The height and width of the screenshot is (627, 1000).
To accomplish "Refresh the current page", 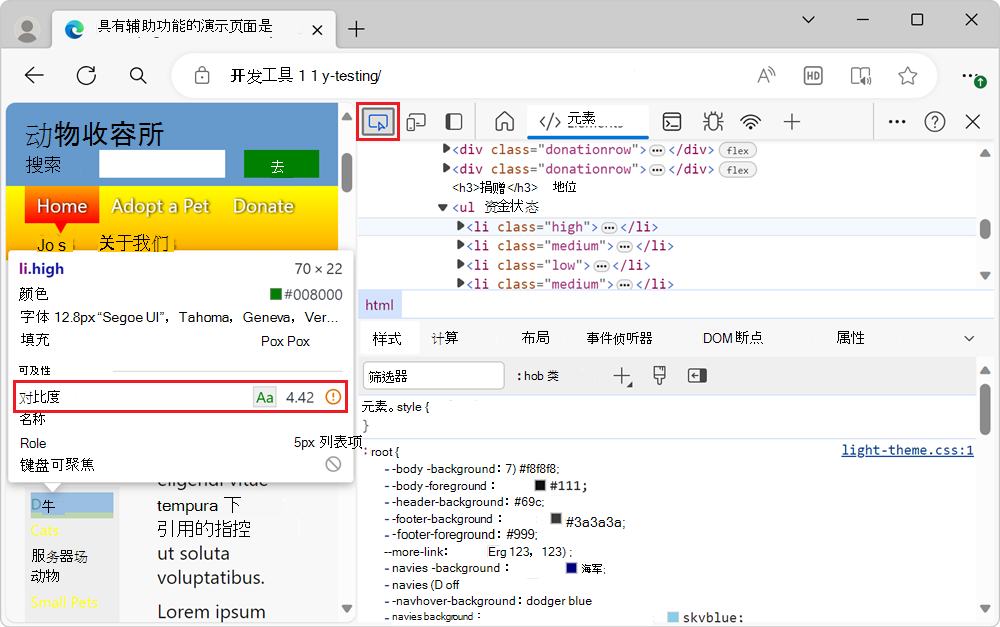I will [86, 75].
